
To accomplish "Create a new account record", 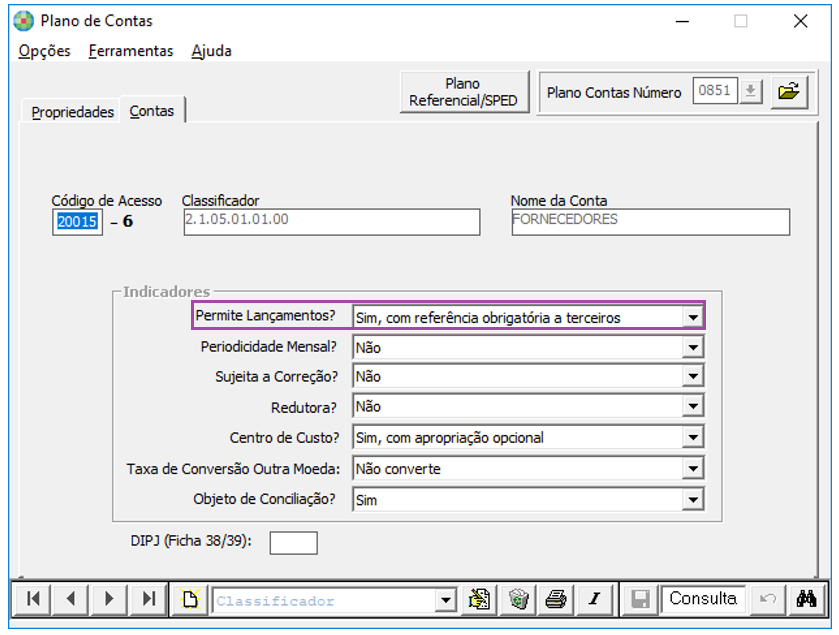I will [x=190, y=599].
